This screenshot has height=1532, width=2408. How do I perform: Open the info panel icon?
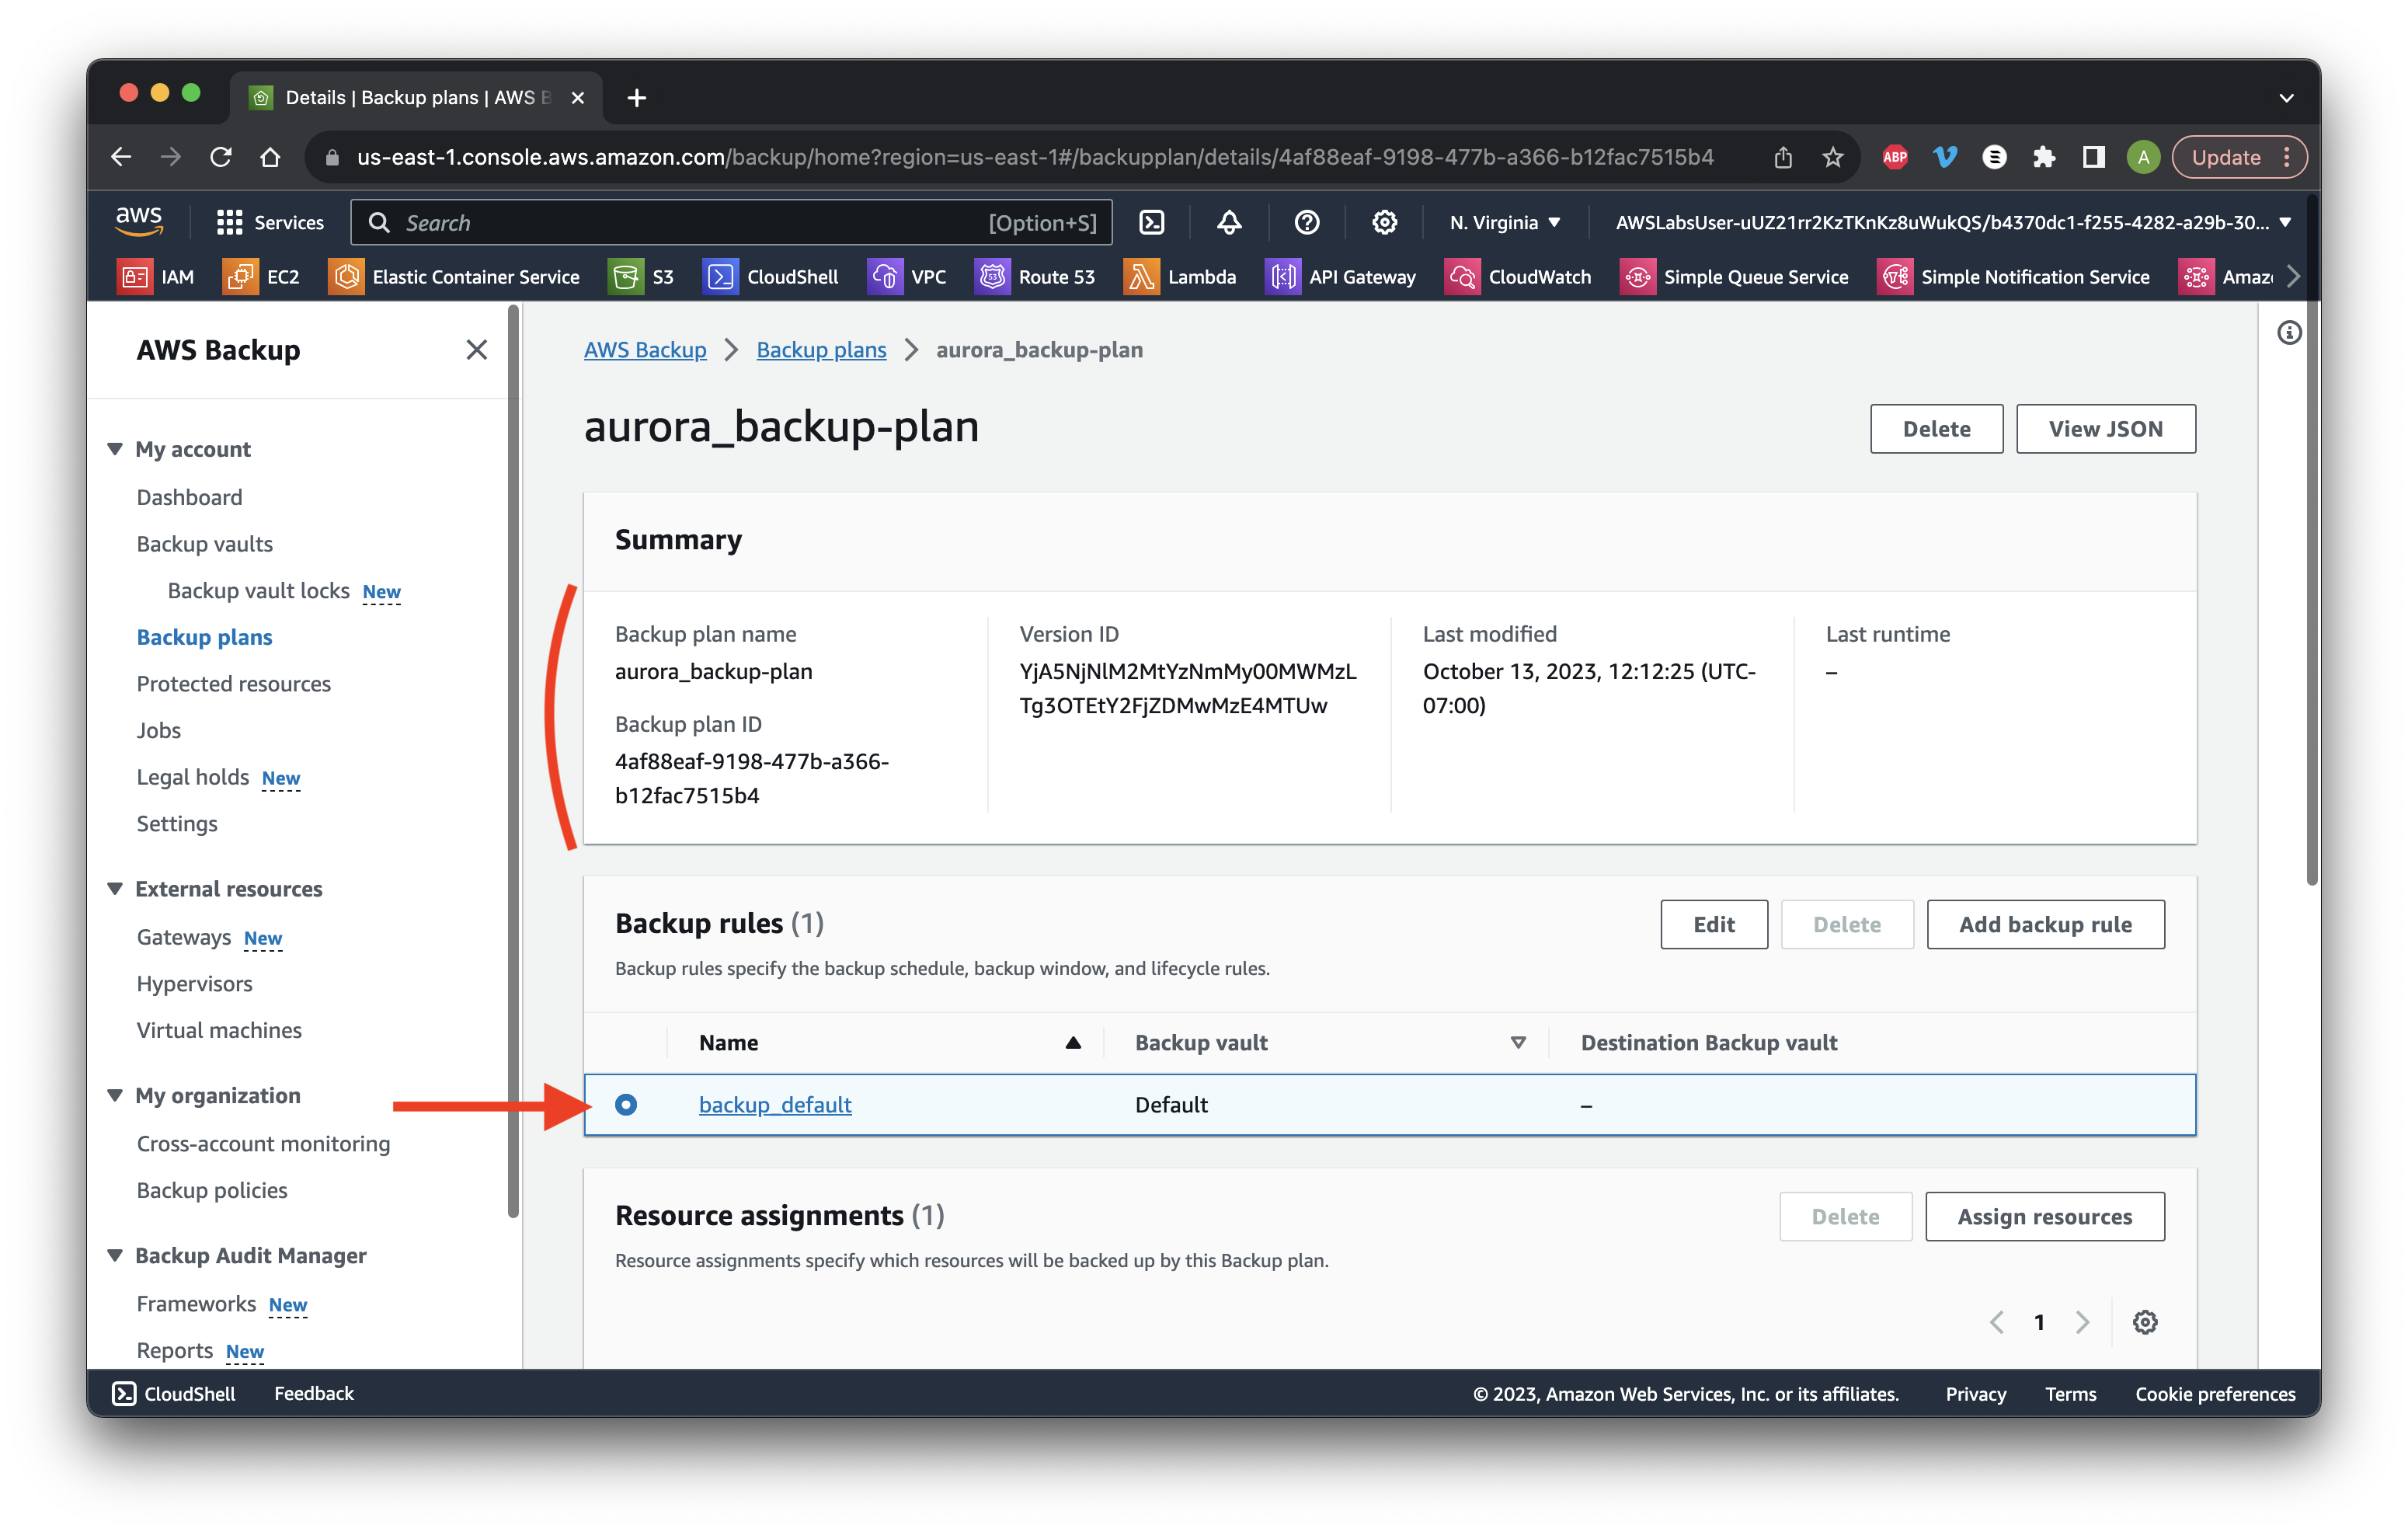(x=2289, y=333)
